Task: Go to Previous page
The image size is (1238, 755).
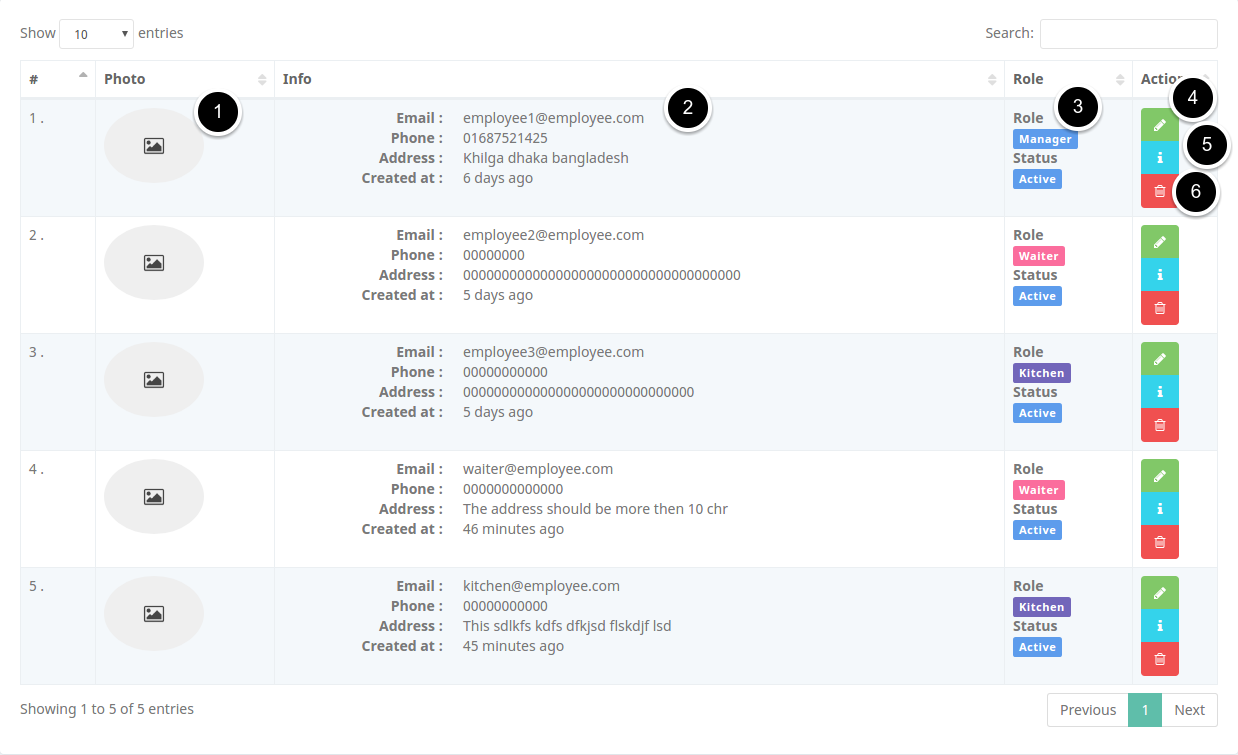Action: 1088,710
